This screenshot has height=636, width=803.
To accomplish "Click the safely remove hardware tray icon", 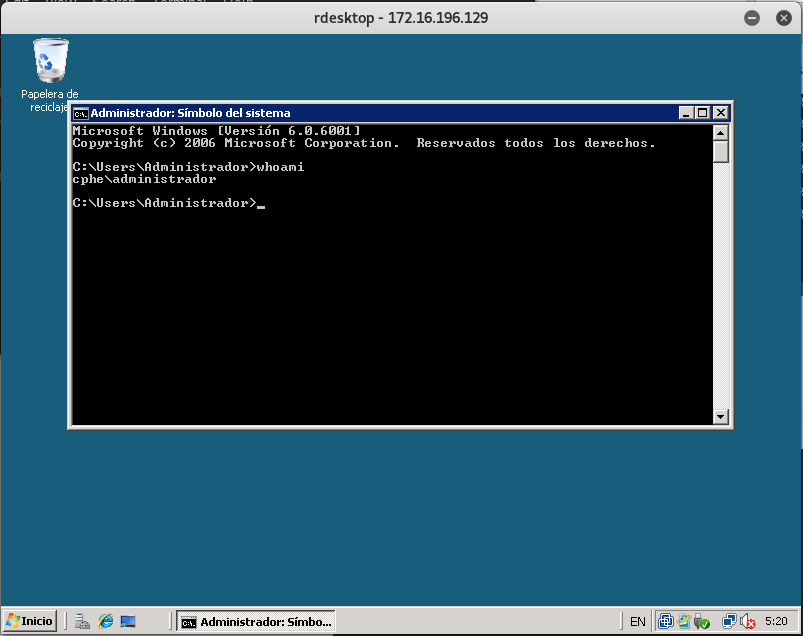I will tap(702, 621).
